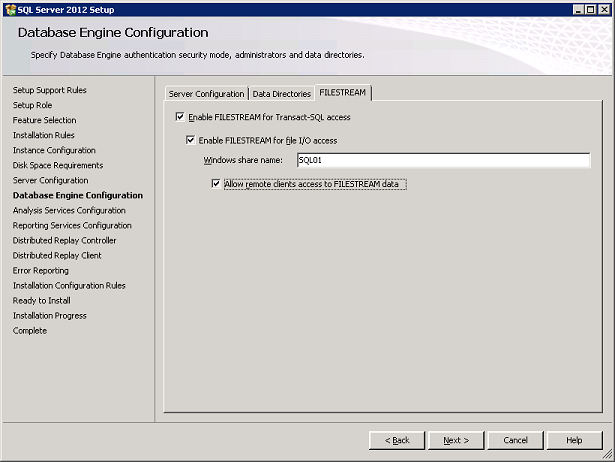The width and height of the screenshot is (615, 462).
Task: Click Complete step in the list
Action: click(x=30, y=331)
